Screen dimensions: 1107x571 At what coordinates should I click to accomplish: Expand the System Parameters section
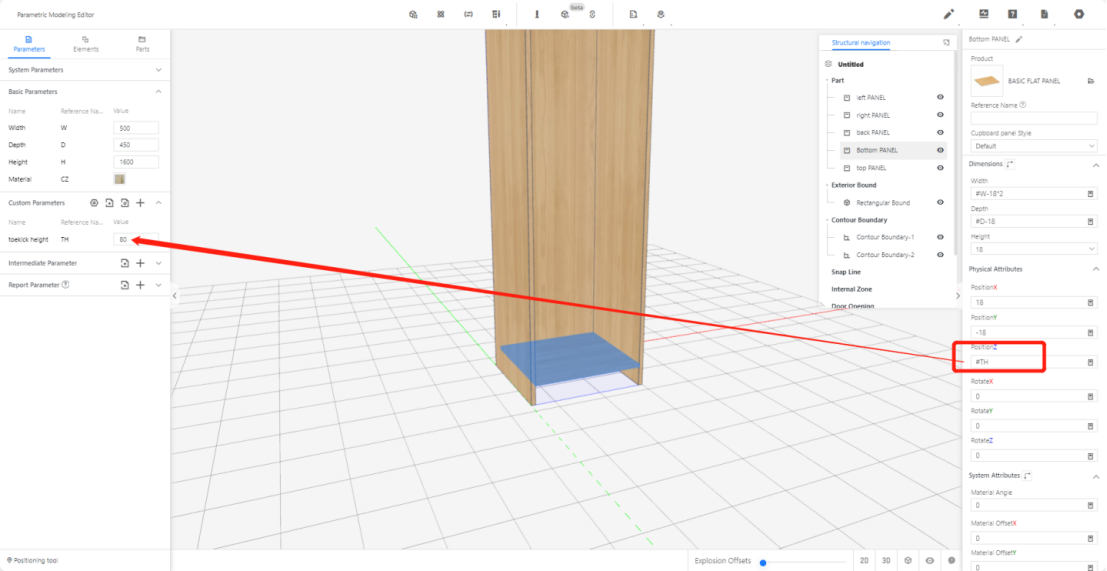click(159, 70)
